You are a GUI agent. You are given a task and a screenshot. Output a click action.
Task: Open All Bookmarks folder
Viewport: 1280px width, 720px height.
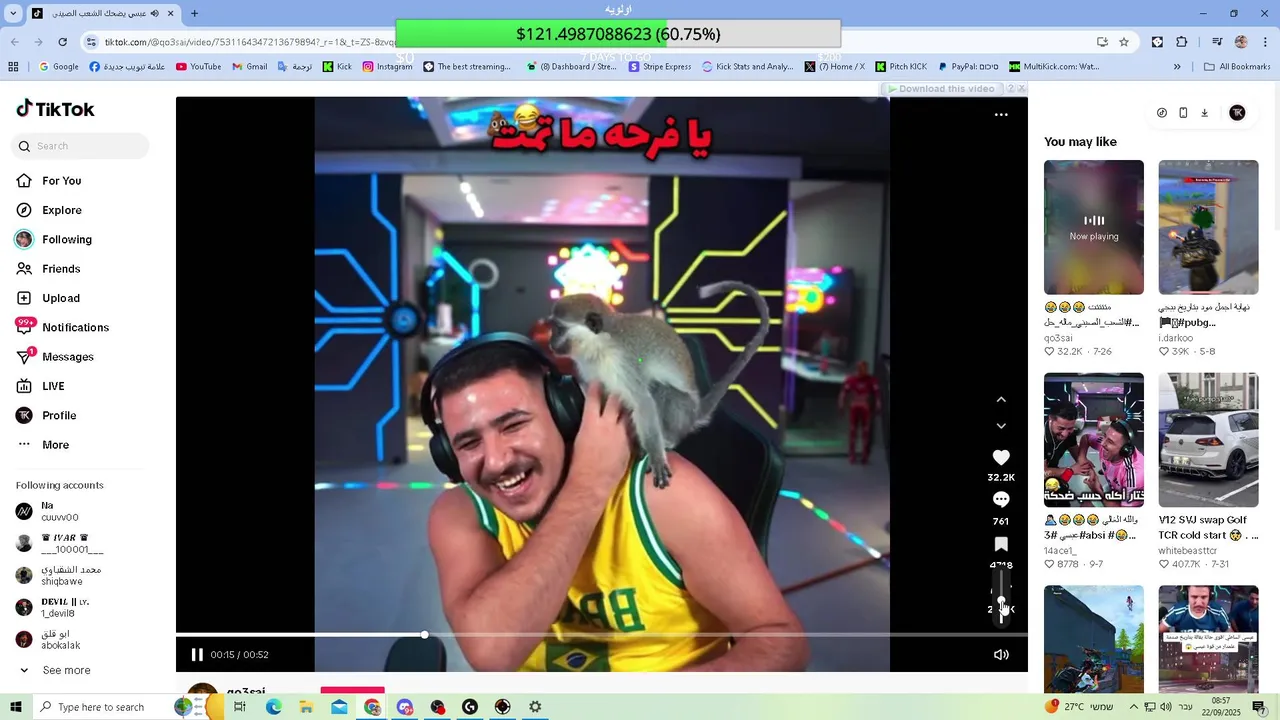point(1237,67)
